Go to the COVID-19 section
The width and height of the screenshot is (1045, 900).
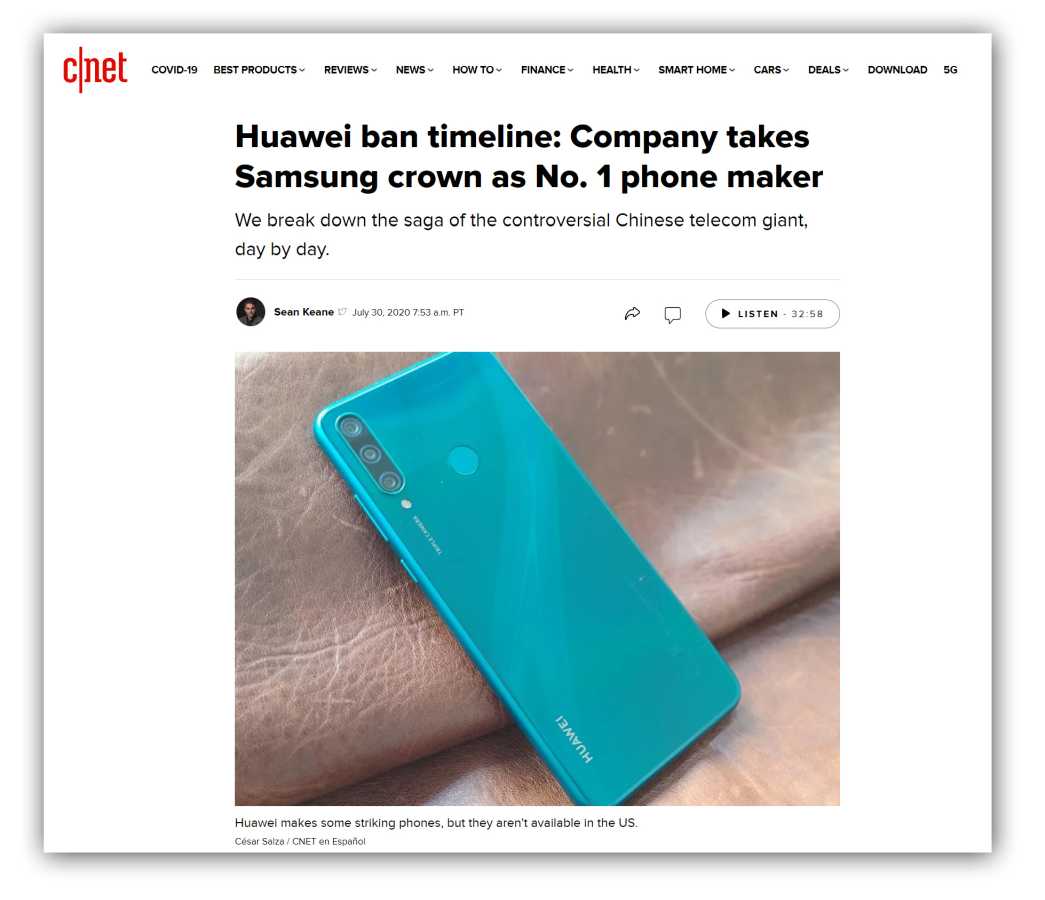[x=175, y=70]
